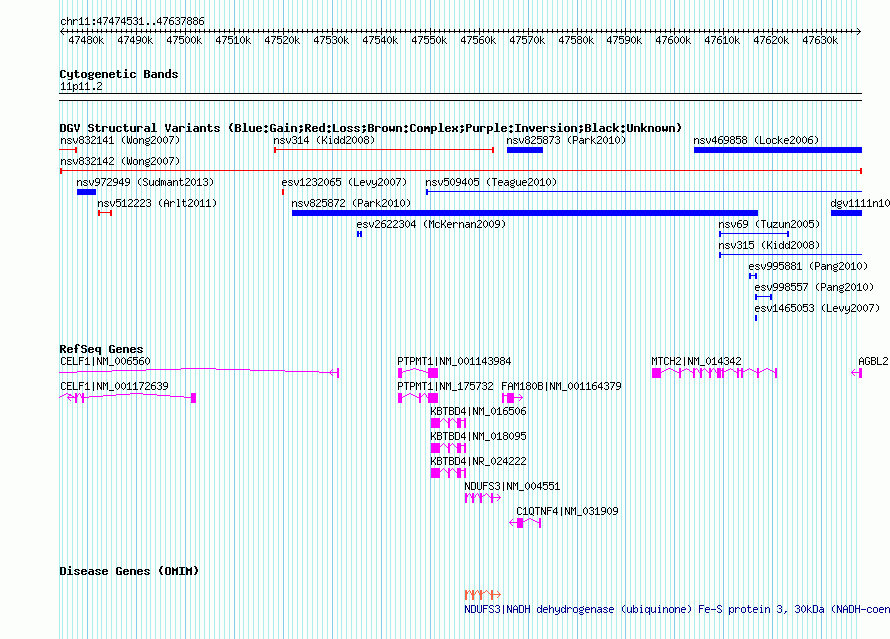890x639 pixels.
Task: Click the nsv512223 (Arlt2011) red marker
Action: [104, 213]
